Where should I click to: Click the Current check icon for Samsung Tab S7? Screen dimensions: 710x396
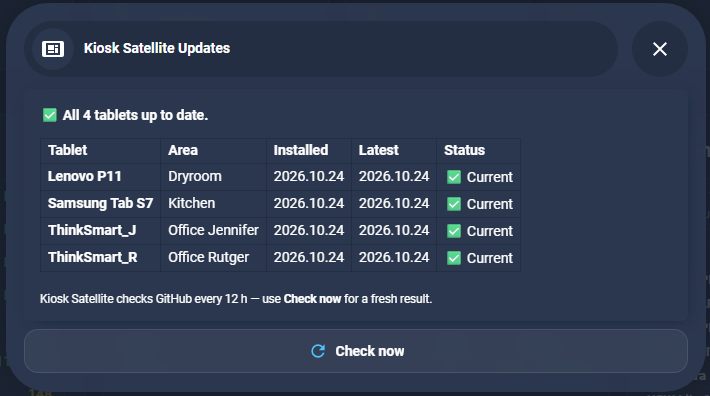coord(454,204)
